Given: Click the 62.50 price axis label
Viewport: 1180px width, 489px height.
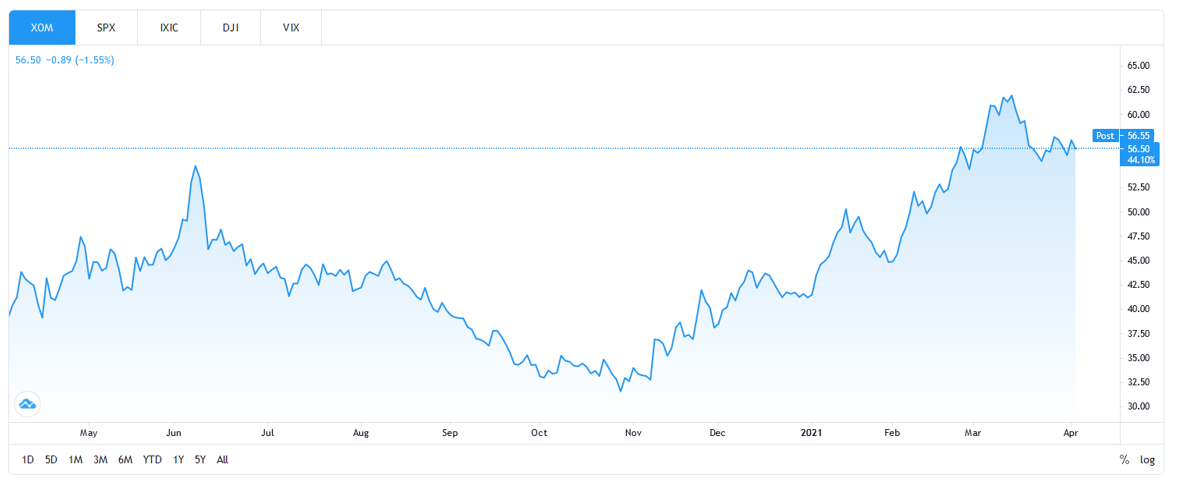Looking at the screenshot, I should pyautogui.click(x=1140, y=90).
